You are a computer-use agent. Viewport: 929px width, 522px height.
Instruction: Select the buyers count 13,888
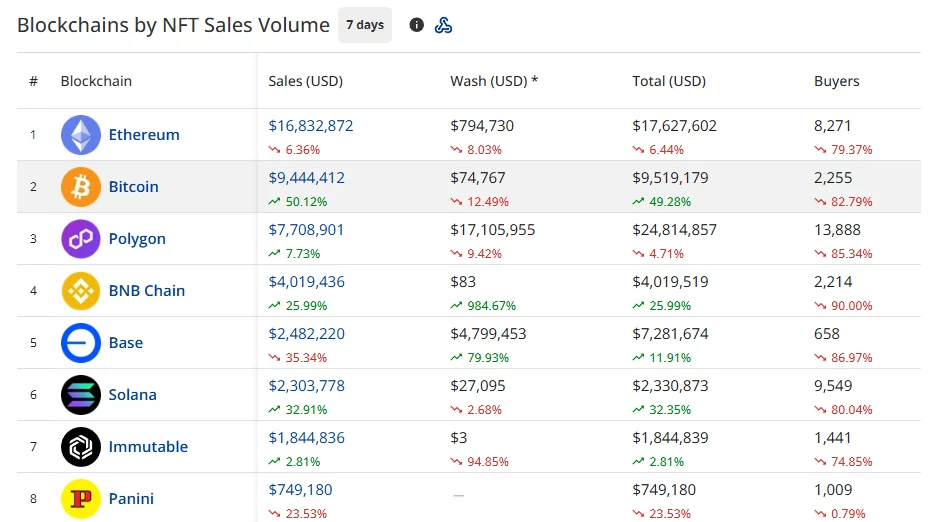coord(837,230)
